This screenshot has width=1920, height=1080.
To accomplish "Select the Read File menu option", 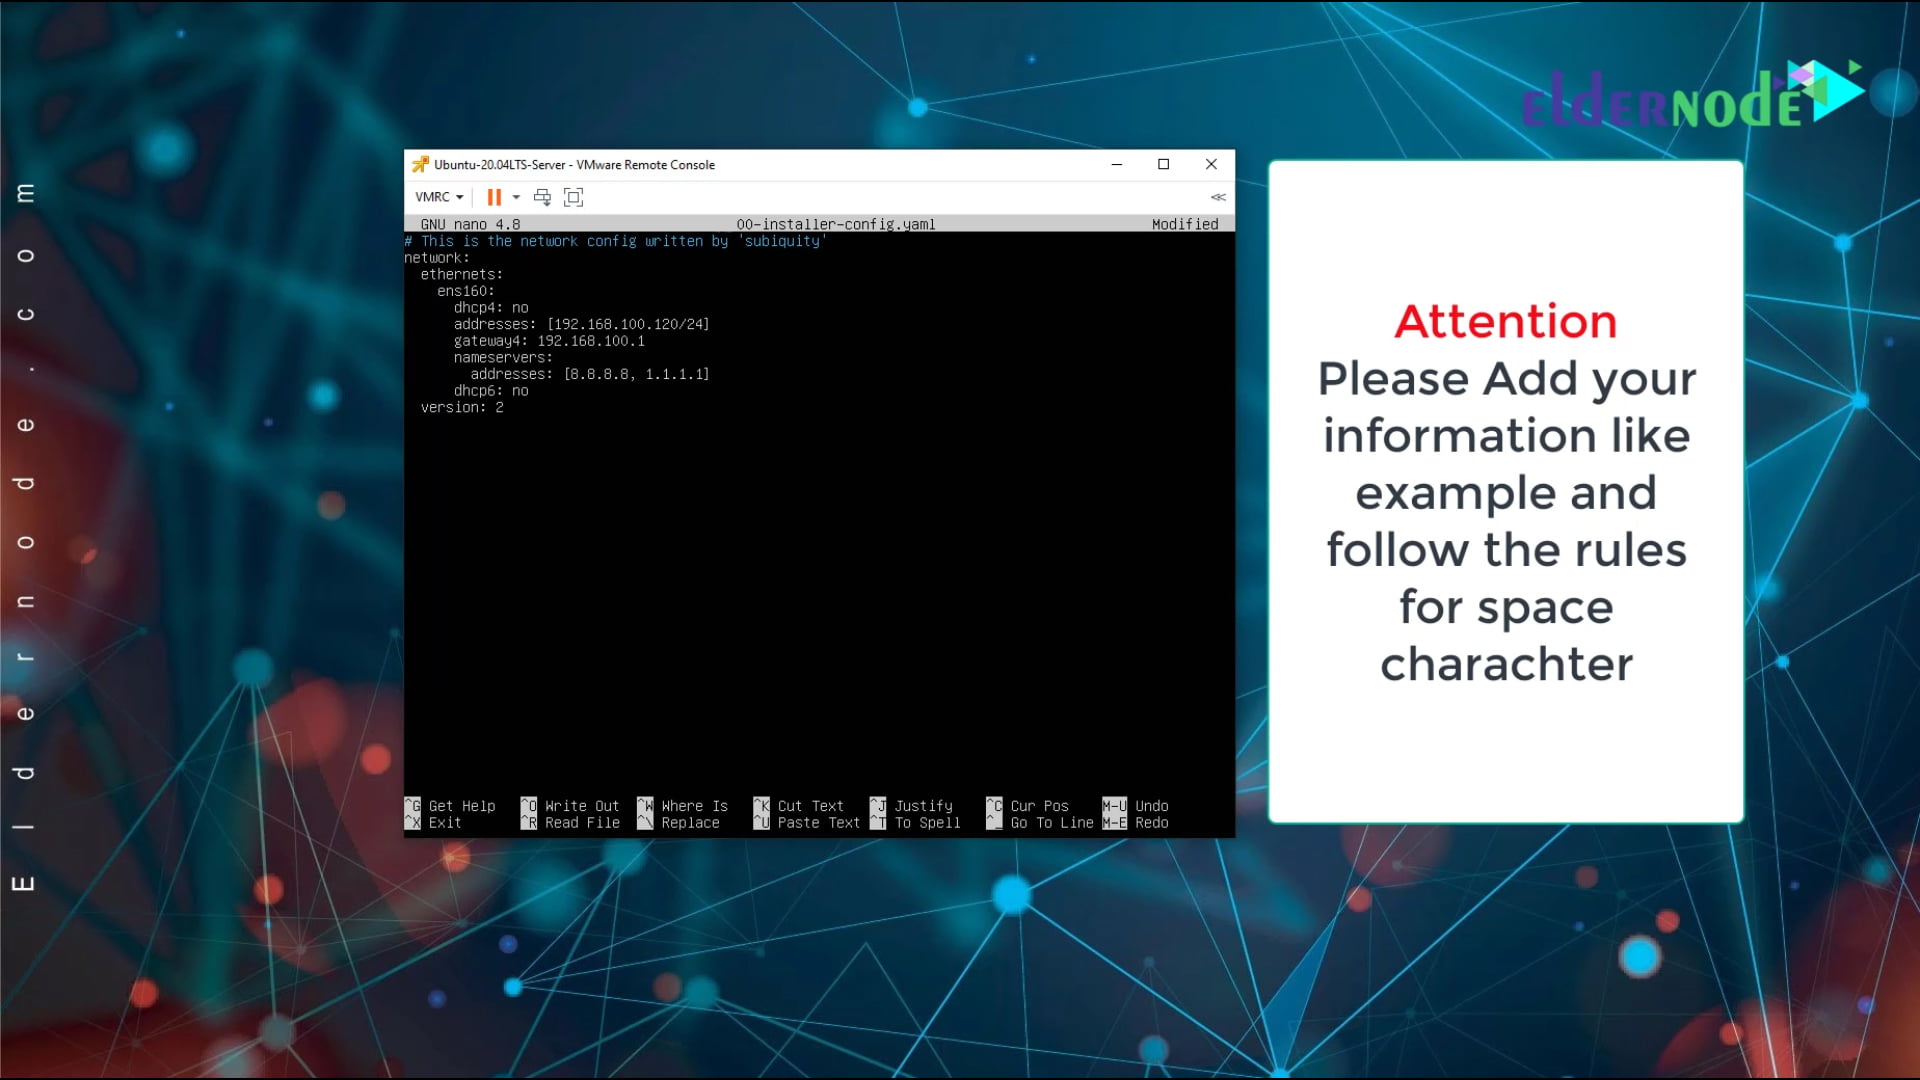I will click(x=582, y=823).
